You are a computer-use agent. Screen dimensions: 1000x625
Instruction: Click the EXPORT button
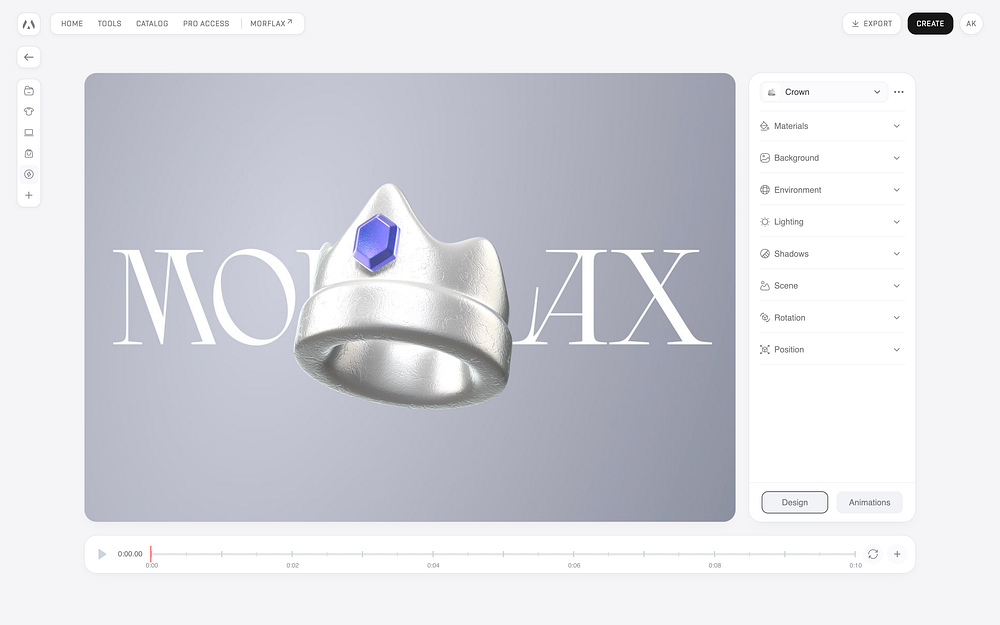pyautogui.click(x=872, y=24)
